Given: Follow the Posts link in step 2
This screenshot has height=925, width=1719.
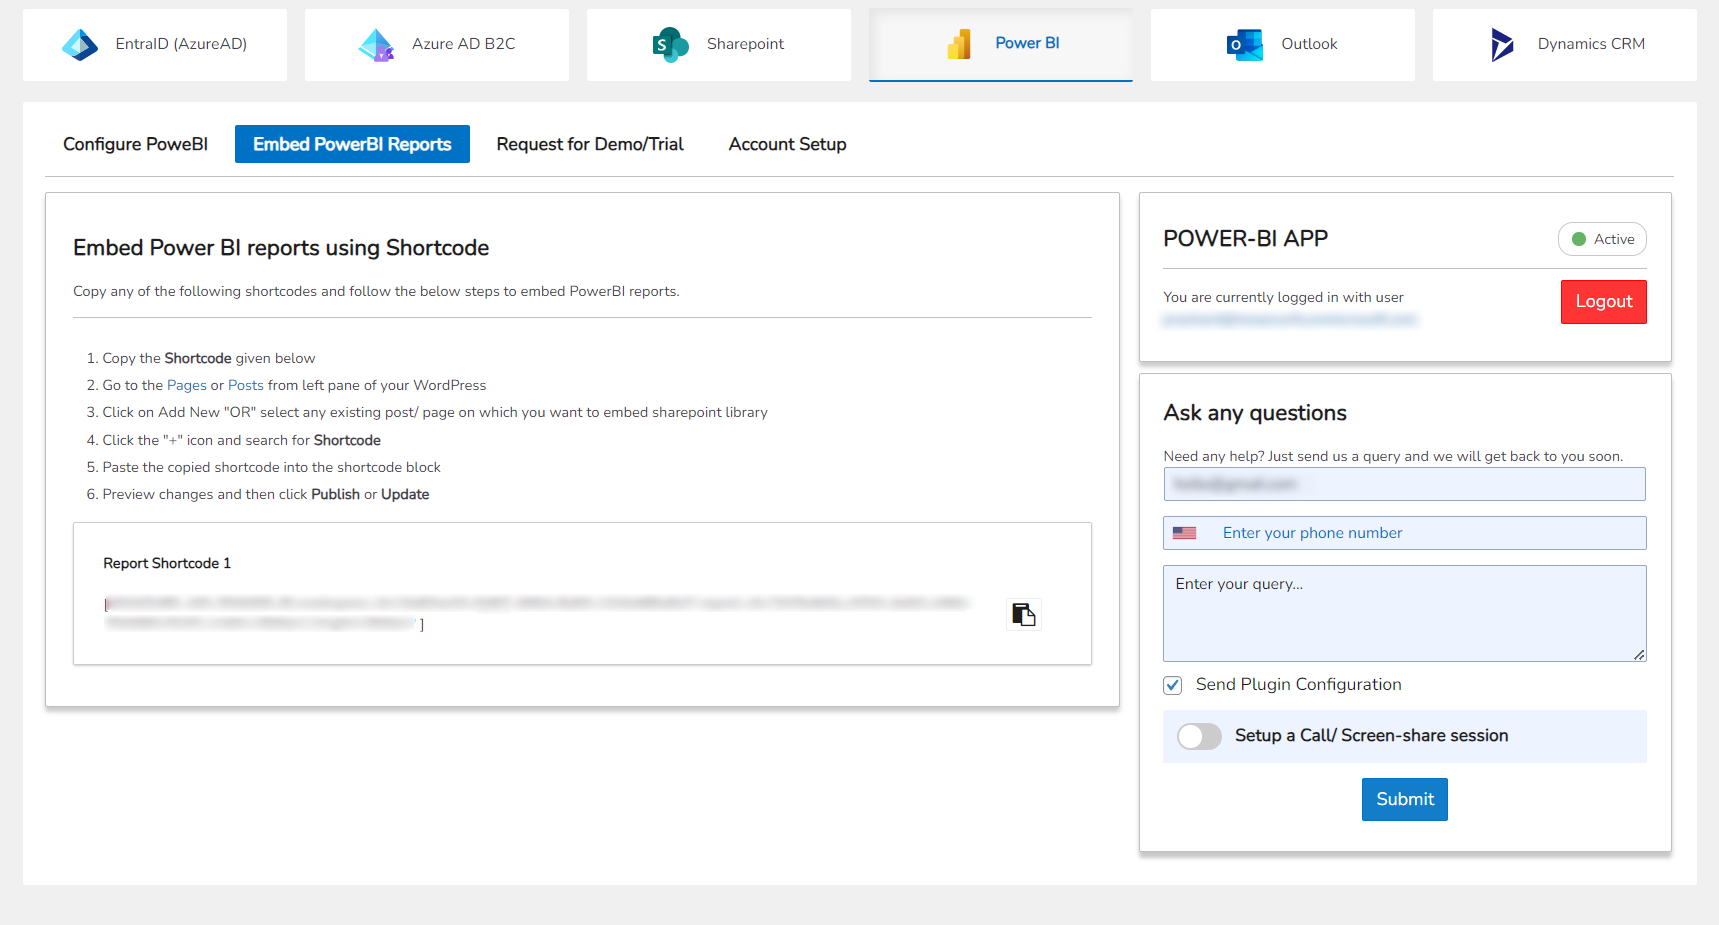Looking at the screenshot, I should 246,385.
